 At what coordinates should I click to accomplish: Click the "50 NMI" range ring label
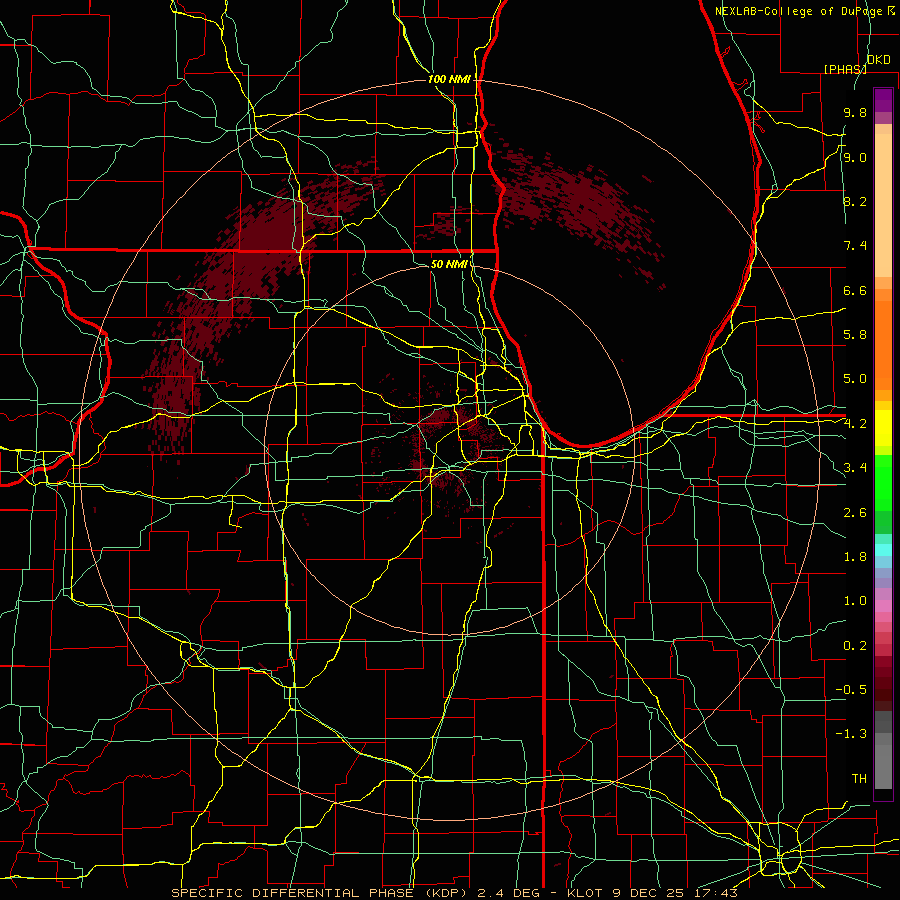coord(449,264)
